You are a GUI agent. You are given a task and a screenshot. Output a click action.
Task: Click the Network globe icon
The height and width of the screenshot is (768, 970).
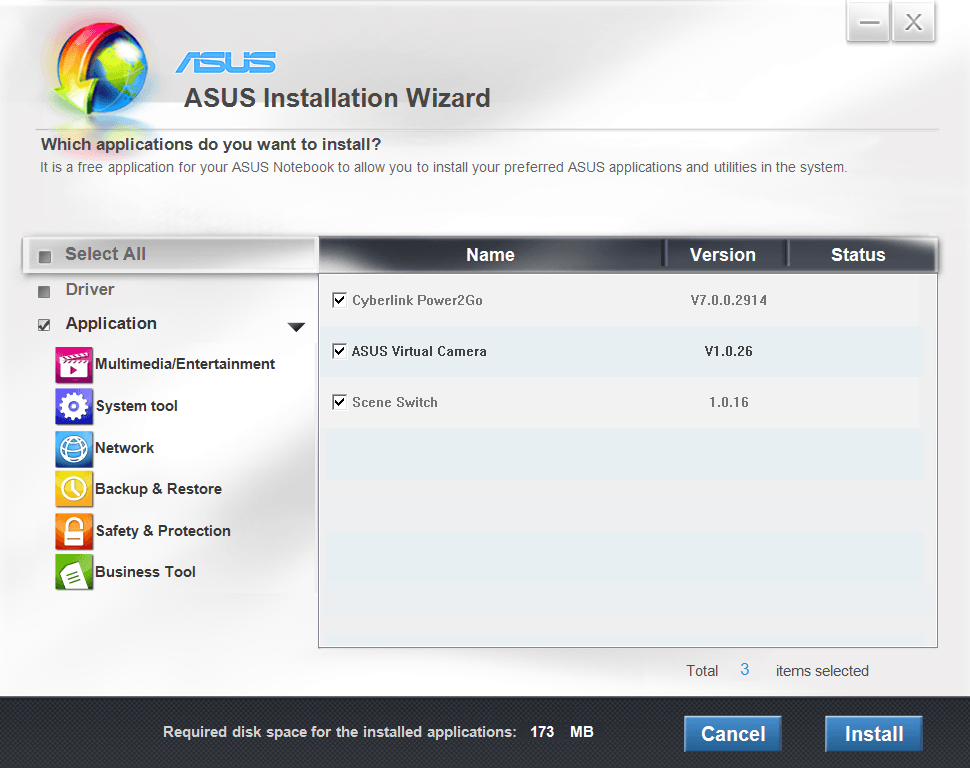(x=74, y=448)
